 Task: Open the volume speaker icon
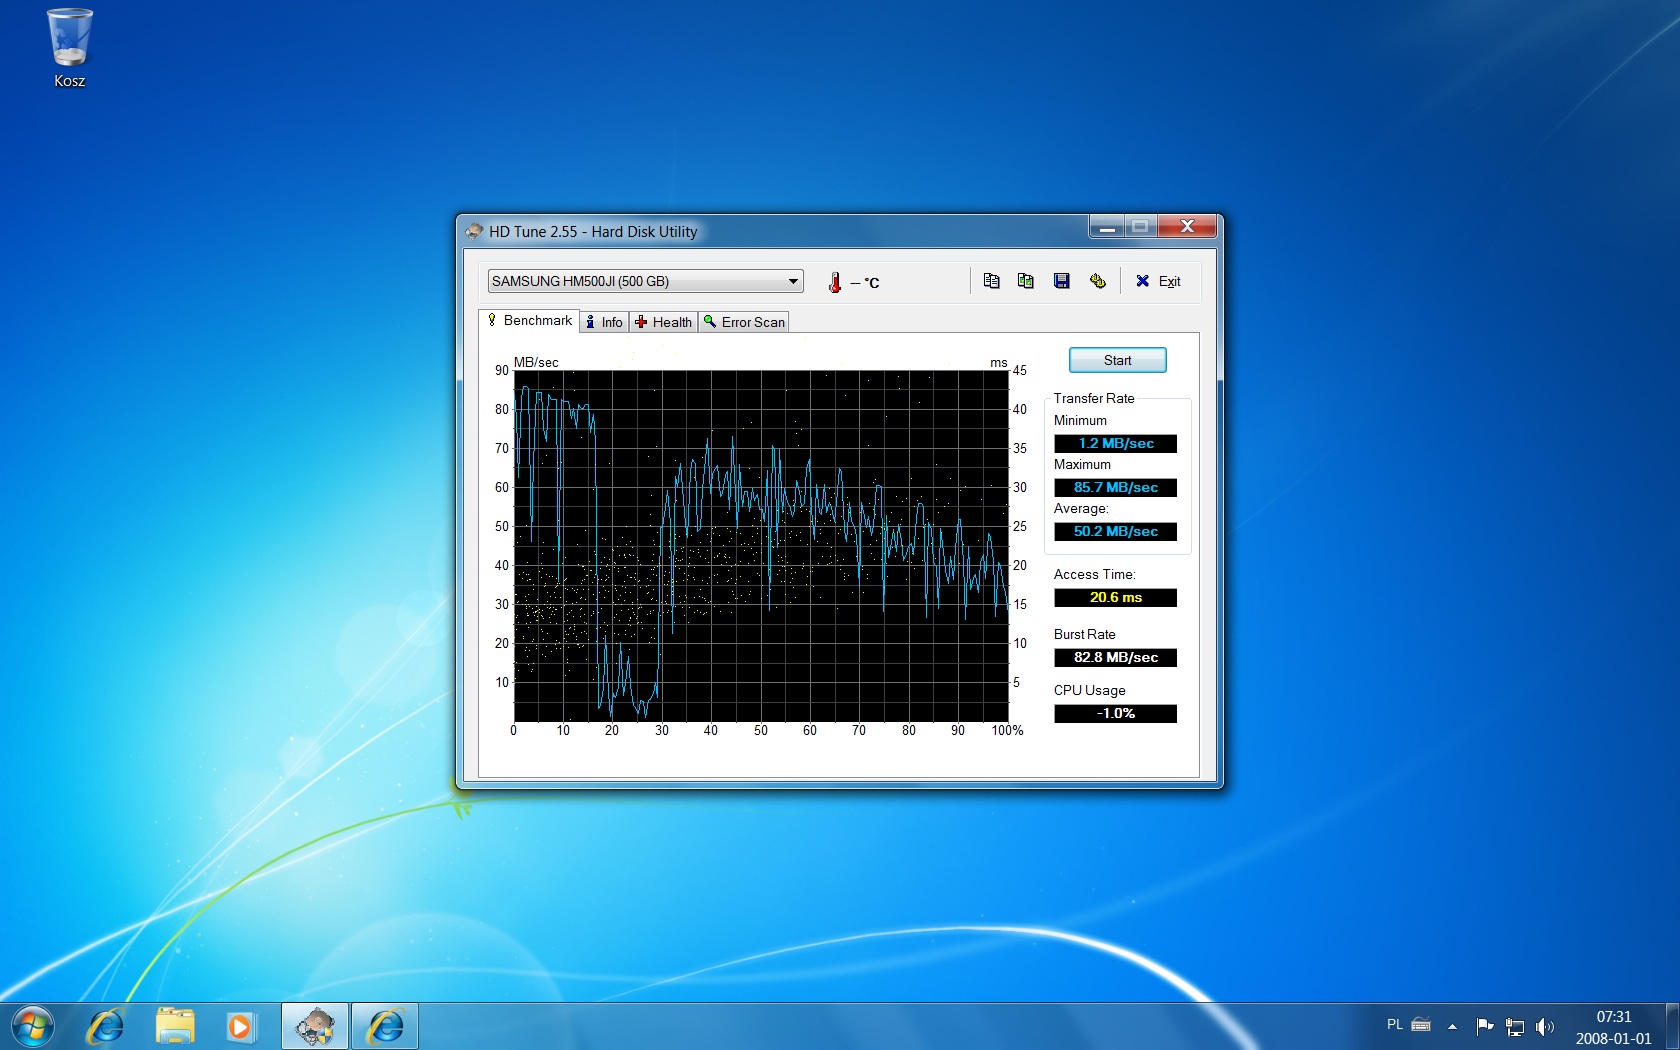(1545, 1026)
